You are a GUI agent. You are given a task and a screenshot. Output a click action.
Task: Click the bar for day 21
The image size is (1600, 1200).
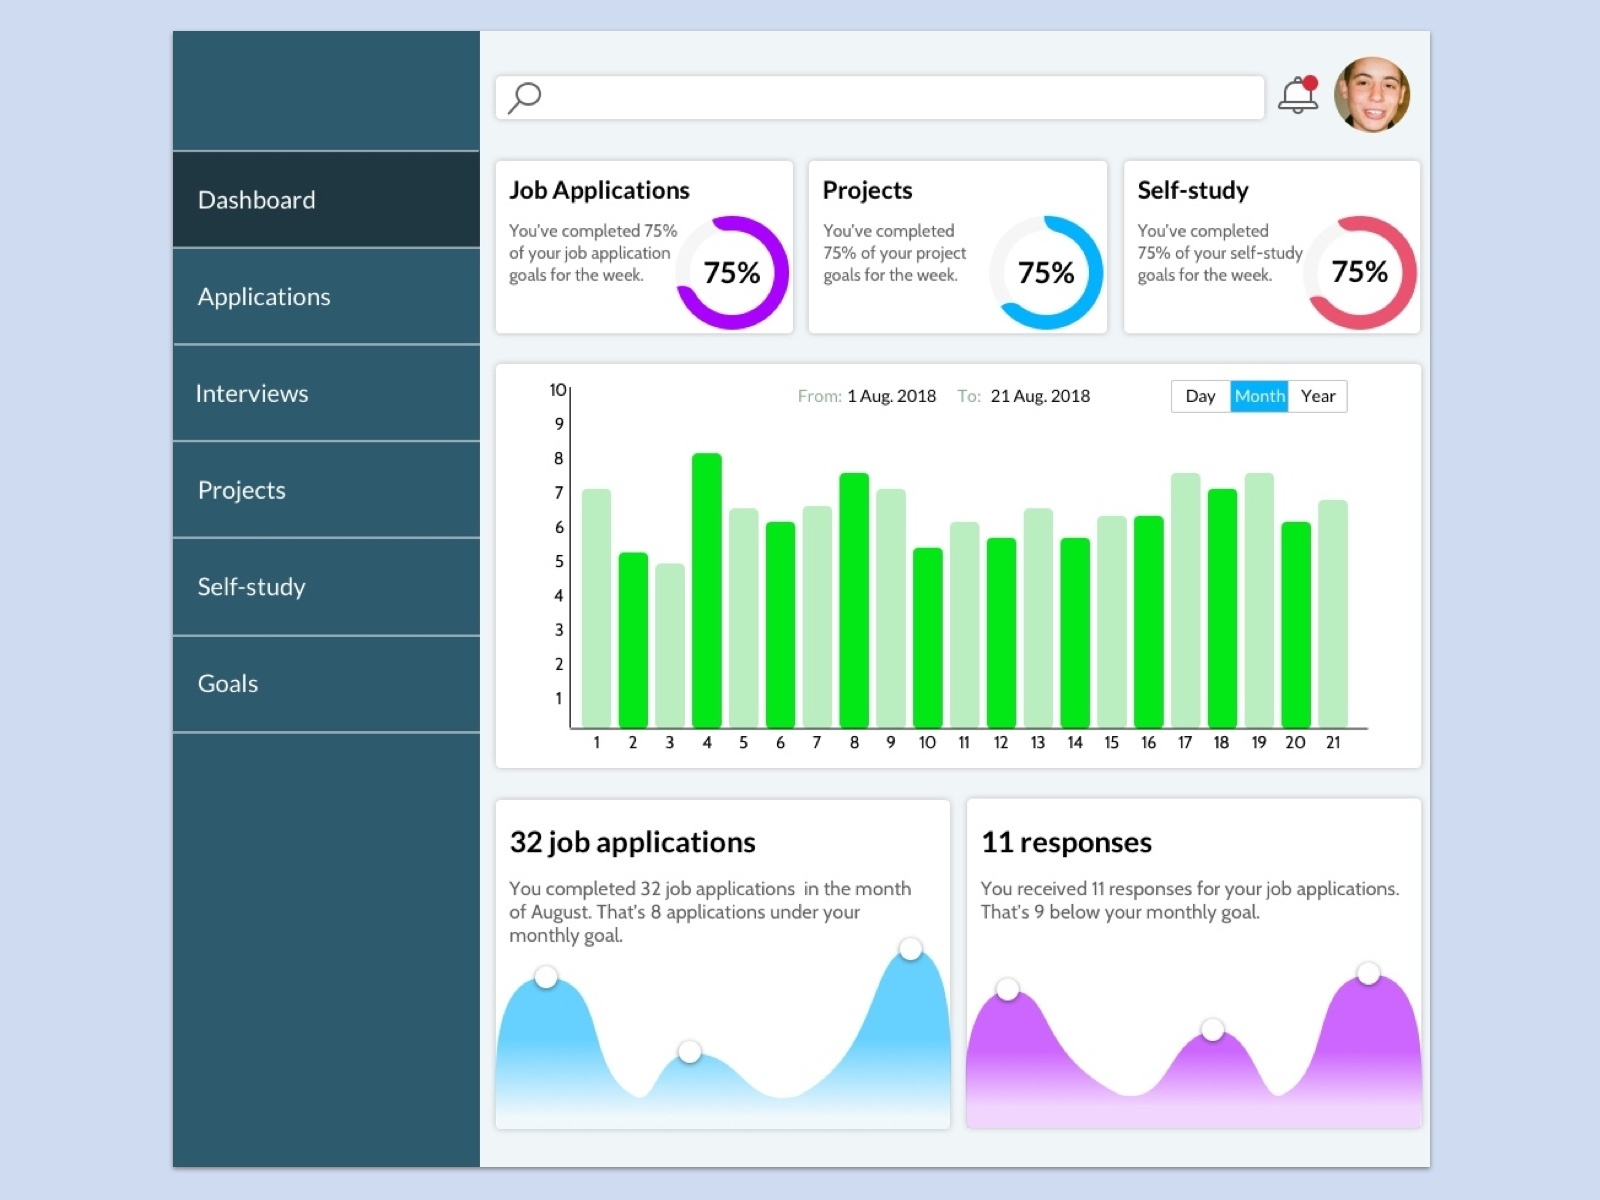point(1333,614)
